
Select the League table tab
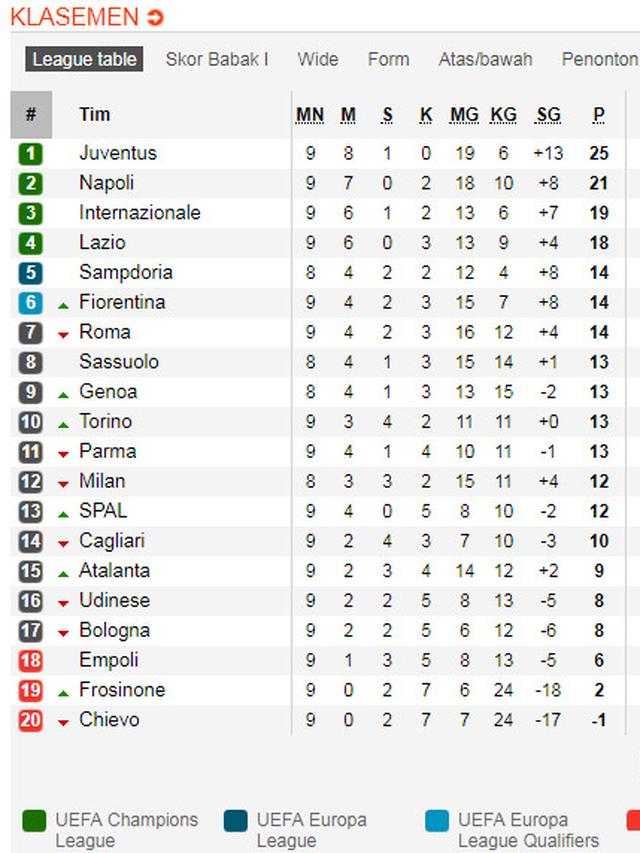pos(83,59)
